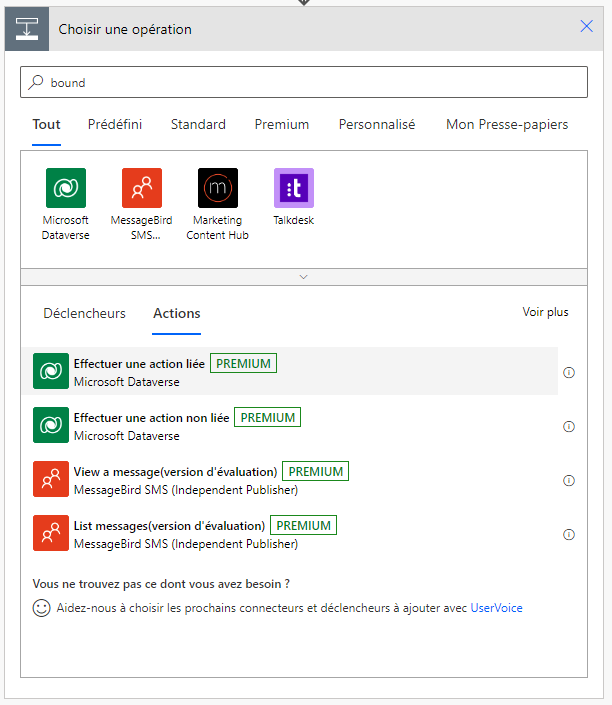Click Dataverse icon beside Effectuer une action non liée
Image resolution: width=612 pixels, height=705 pixels.
[x=51, y=425]
